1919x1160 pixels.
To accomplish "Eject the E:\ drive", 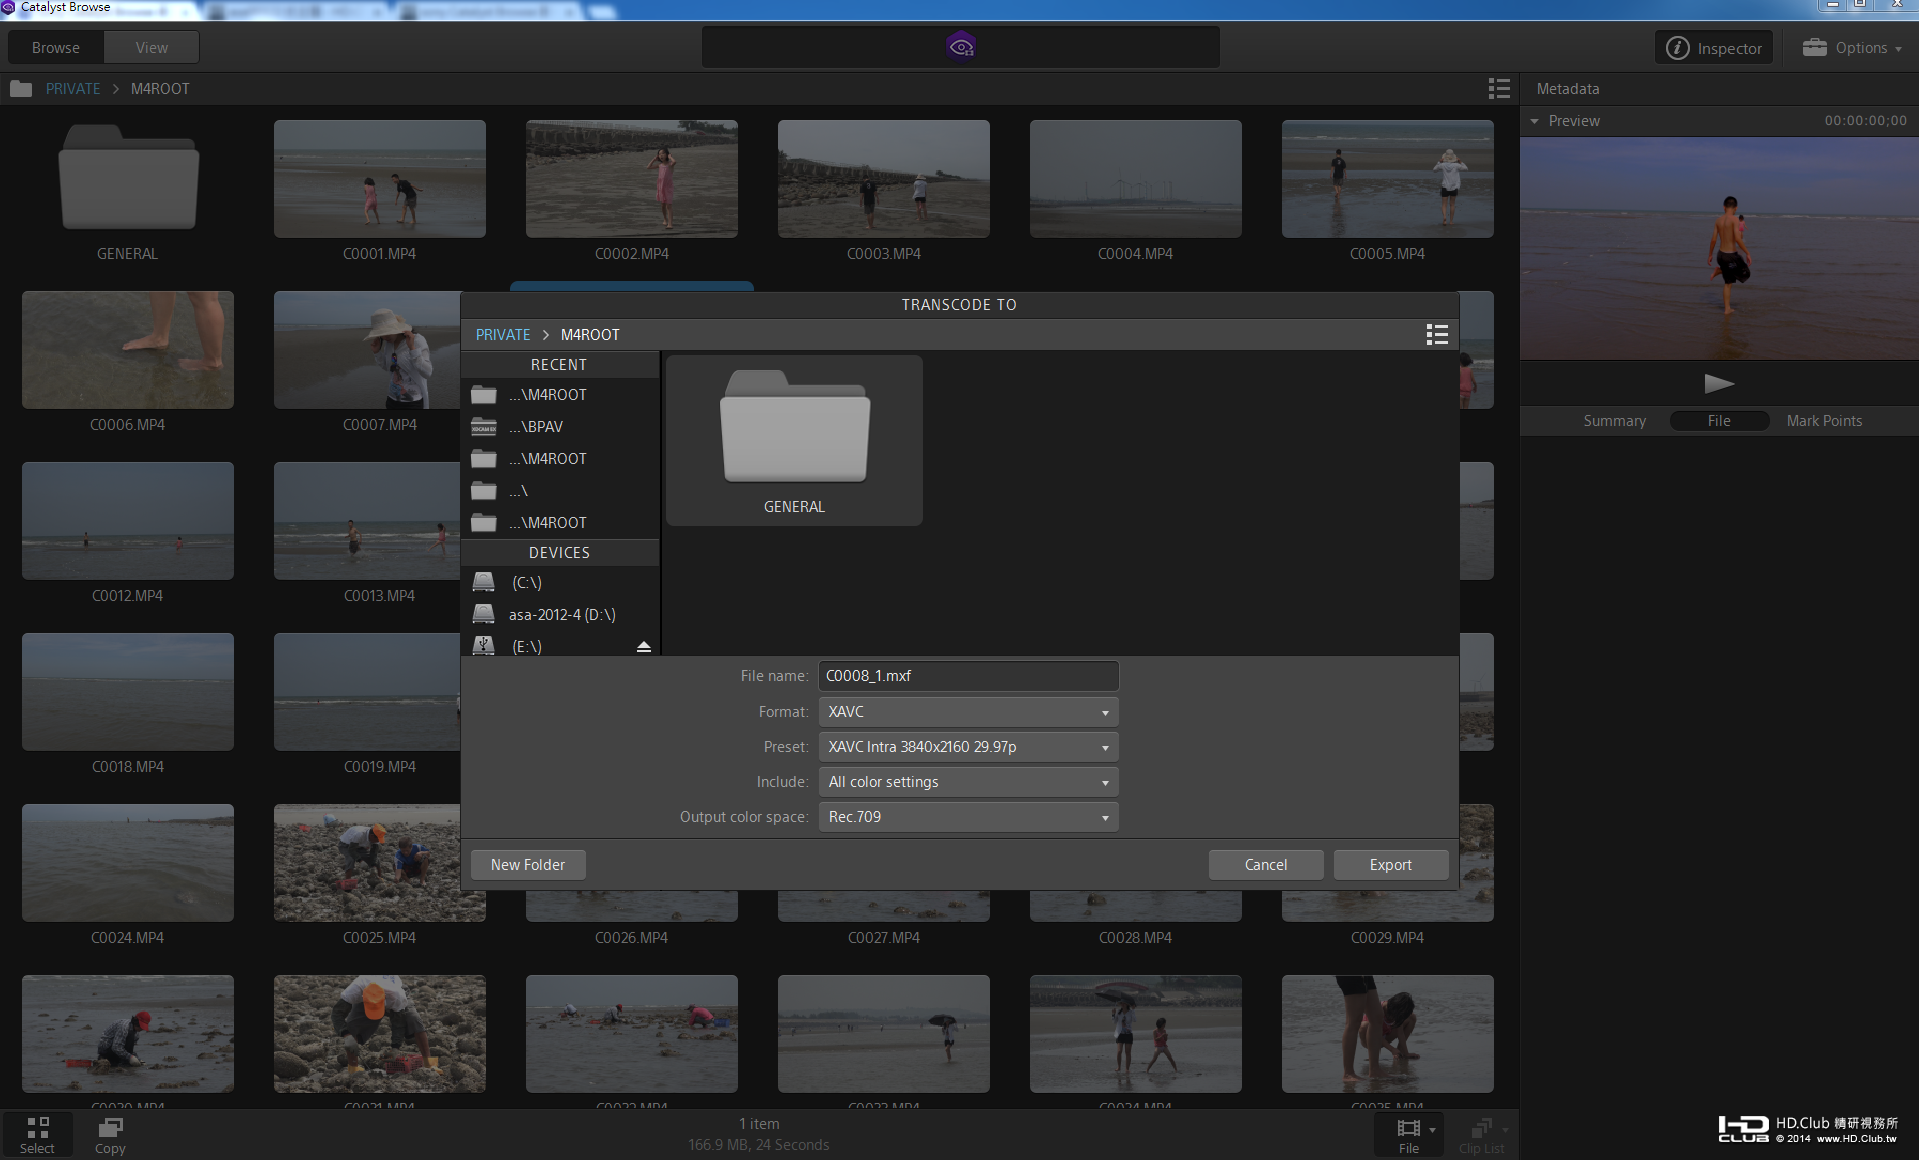I will 644,647.
